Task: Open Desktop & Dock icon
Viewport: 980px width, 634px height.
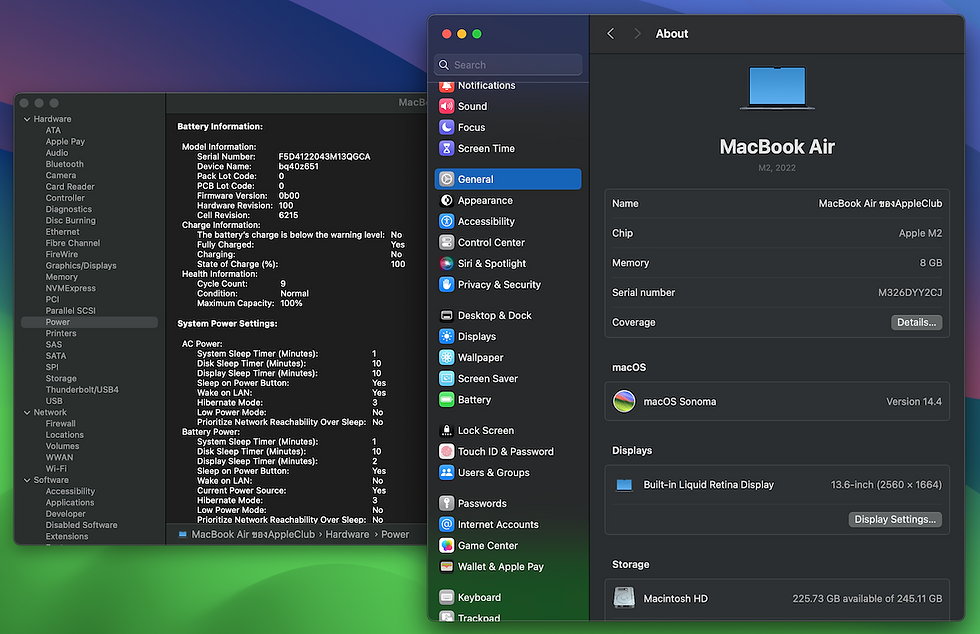Action: point(446,316)
